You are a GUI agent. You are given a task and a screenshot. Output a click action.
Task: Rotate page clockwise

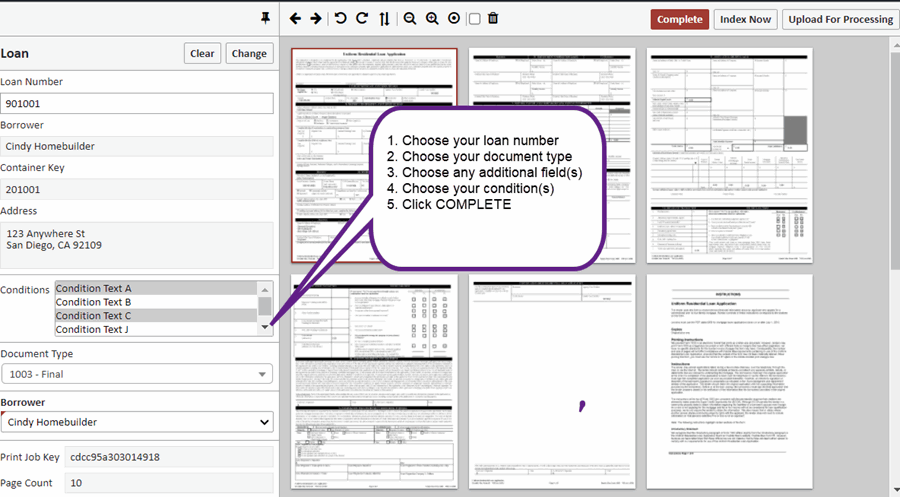point(362,19)
